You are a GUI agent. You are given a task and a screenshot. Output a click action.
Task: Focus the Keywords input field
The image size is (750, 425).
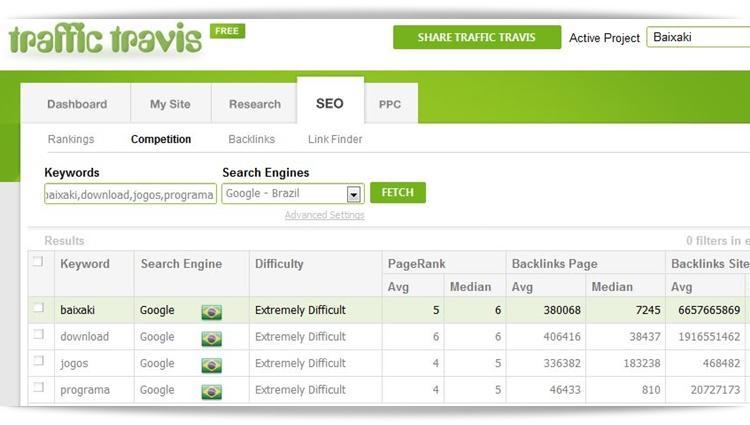coord(130,194)
